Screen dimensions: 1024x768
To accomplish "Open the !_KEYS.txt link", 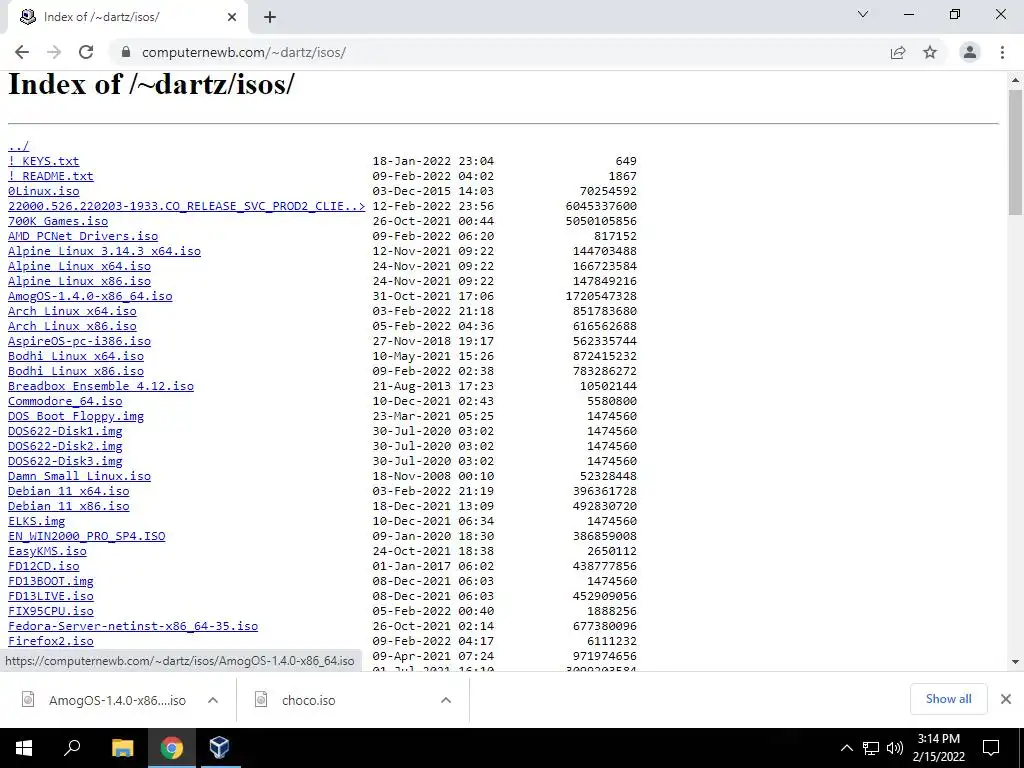I will coord(44,161).
